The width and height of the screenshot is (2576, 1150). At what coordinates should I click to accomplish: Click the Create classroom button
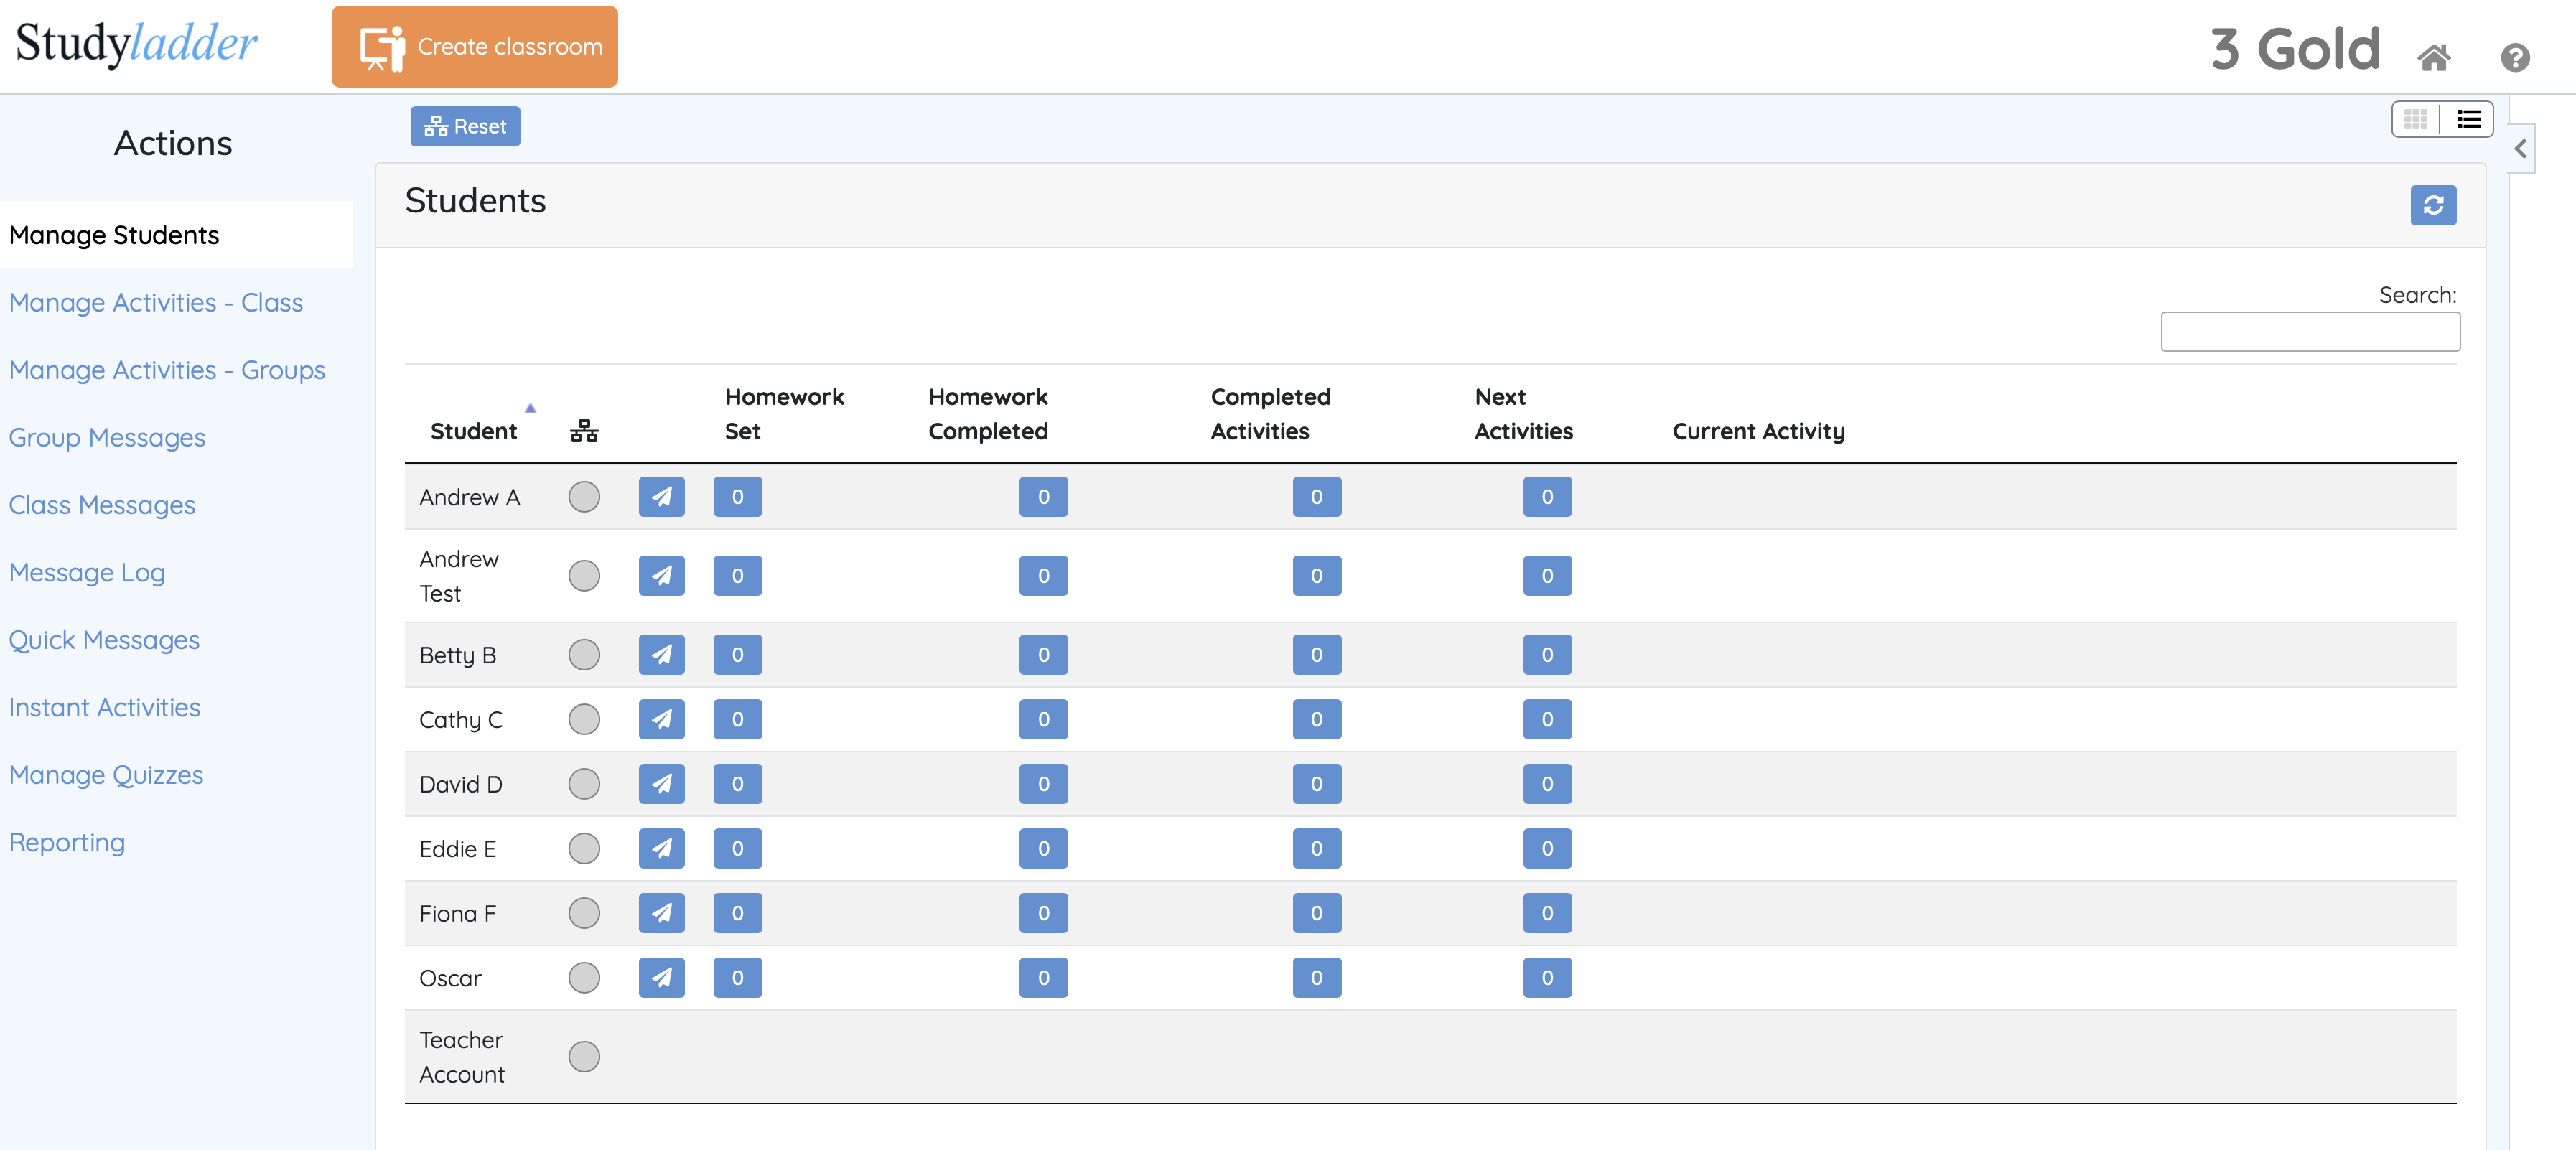(x=474, y=47)
